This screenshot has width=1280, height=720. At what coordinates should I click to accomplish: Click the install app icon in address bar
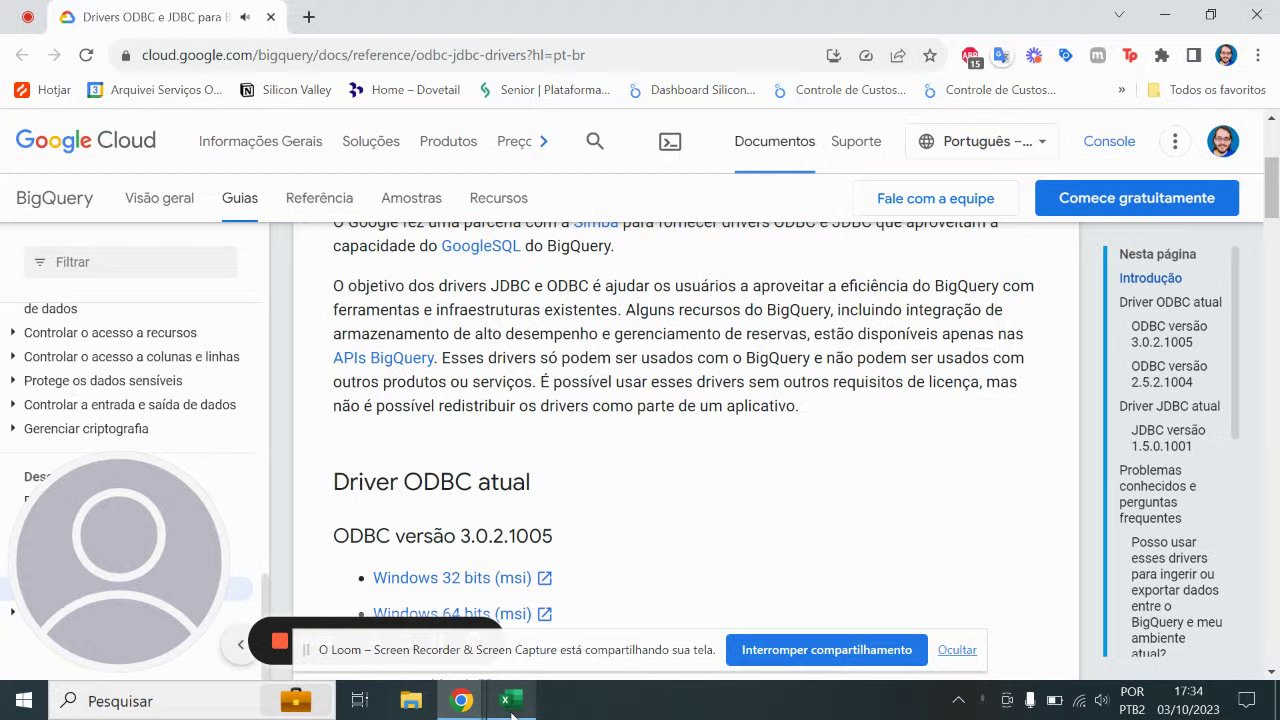834,56
